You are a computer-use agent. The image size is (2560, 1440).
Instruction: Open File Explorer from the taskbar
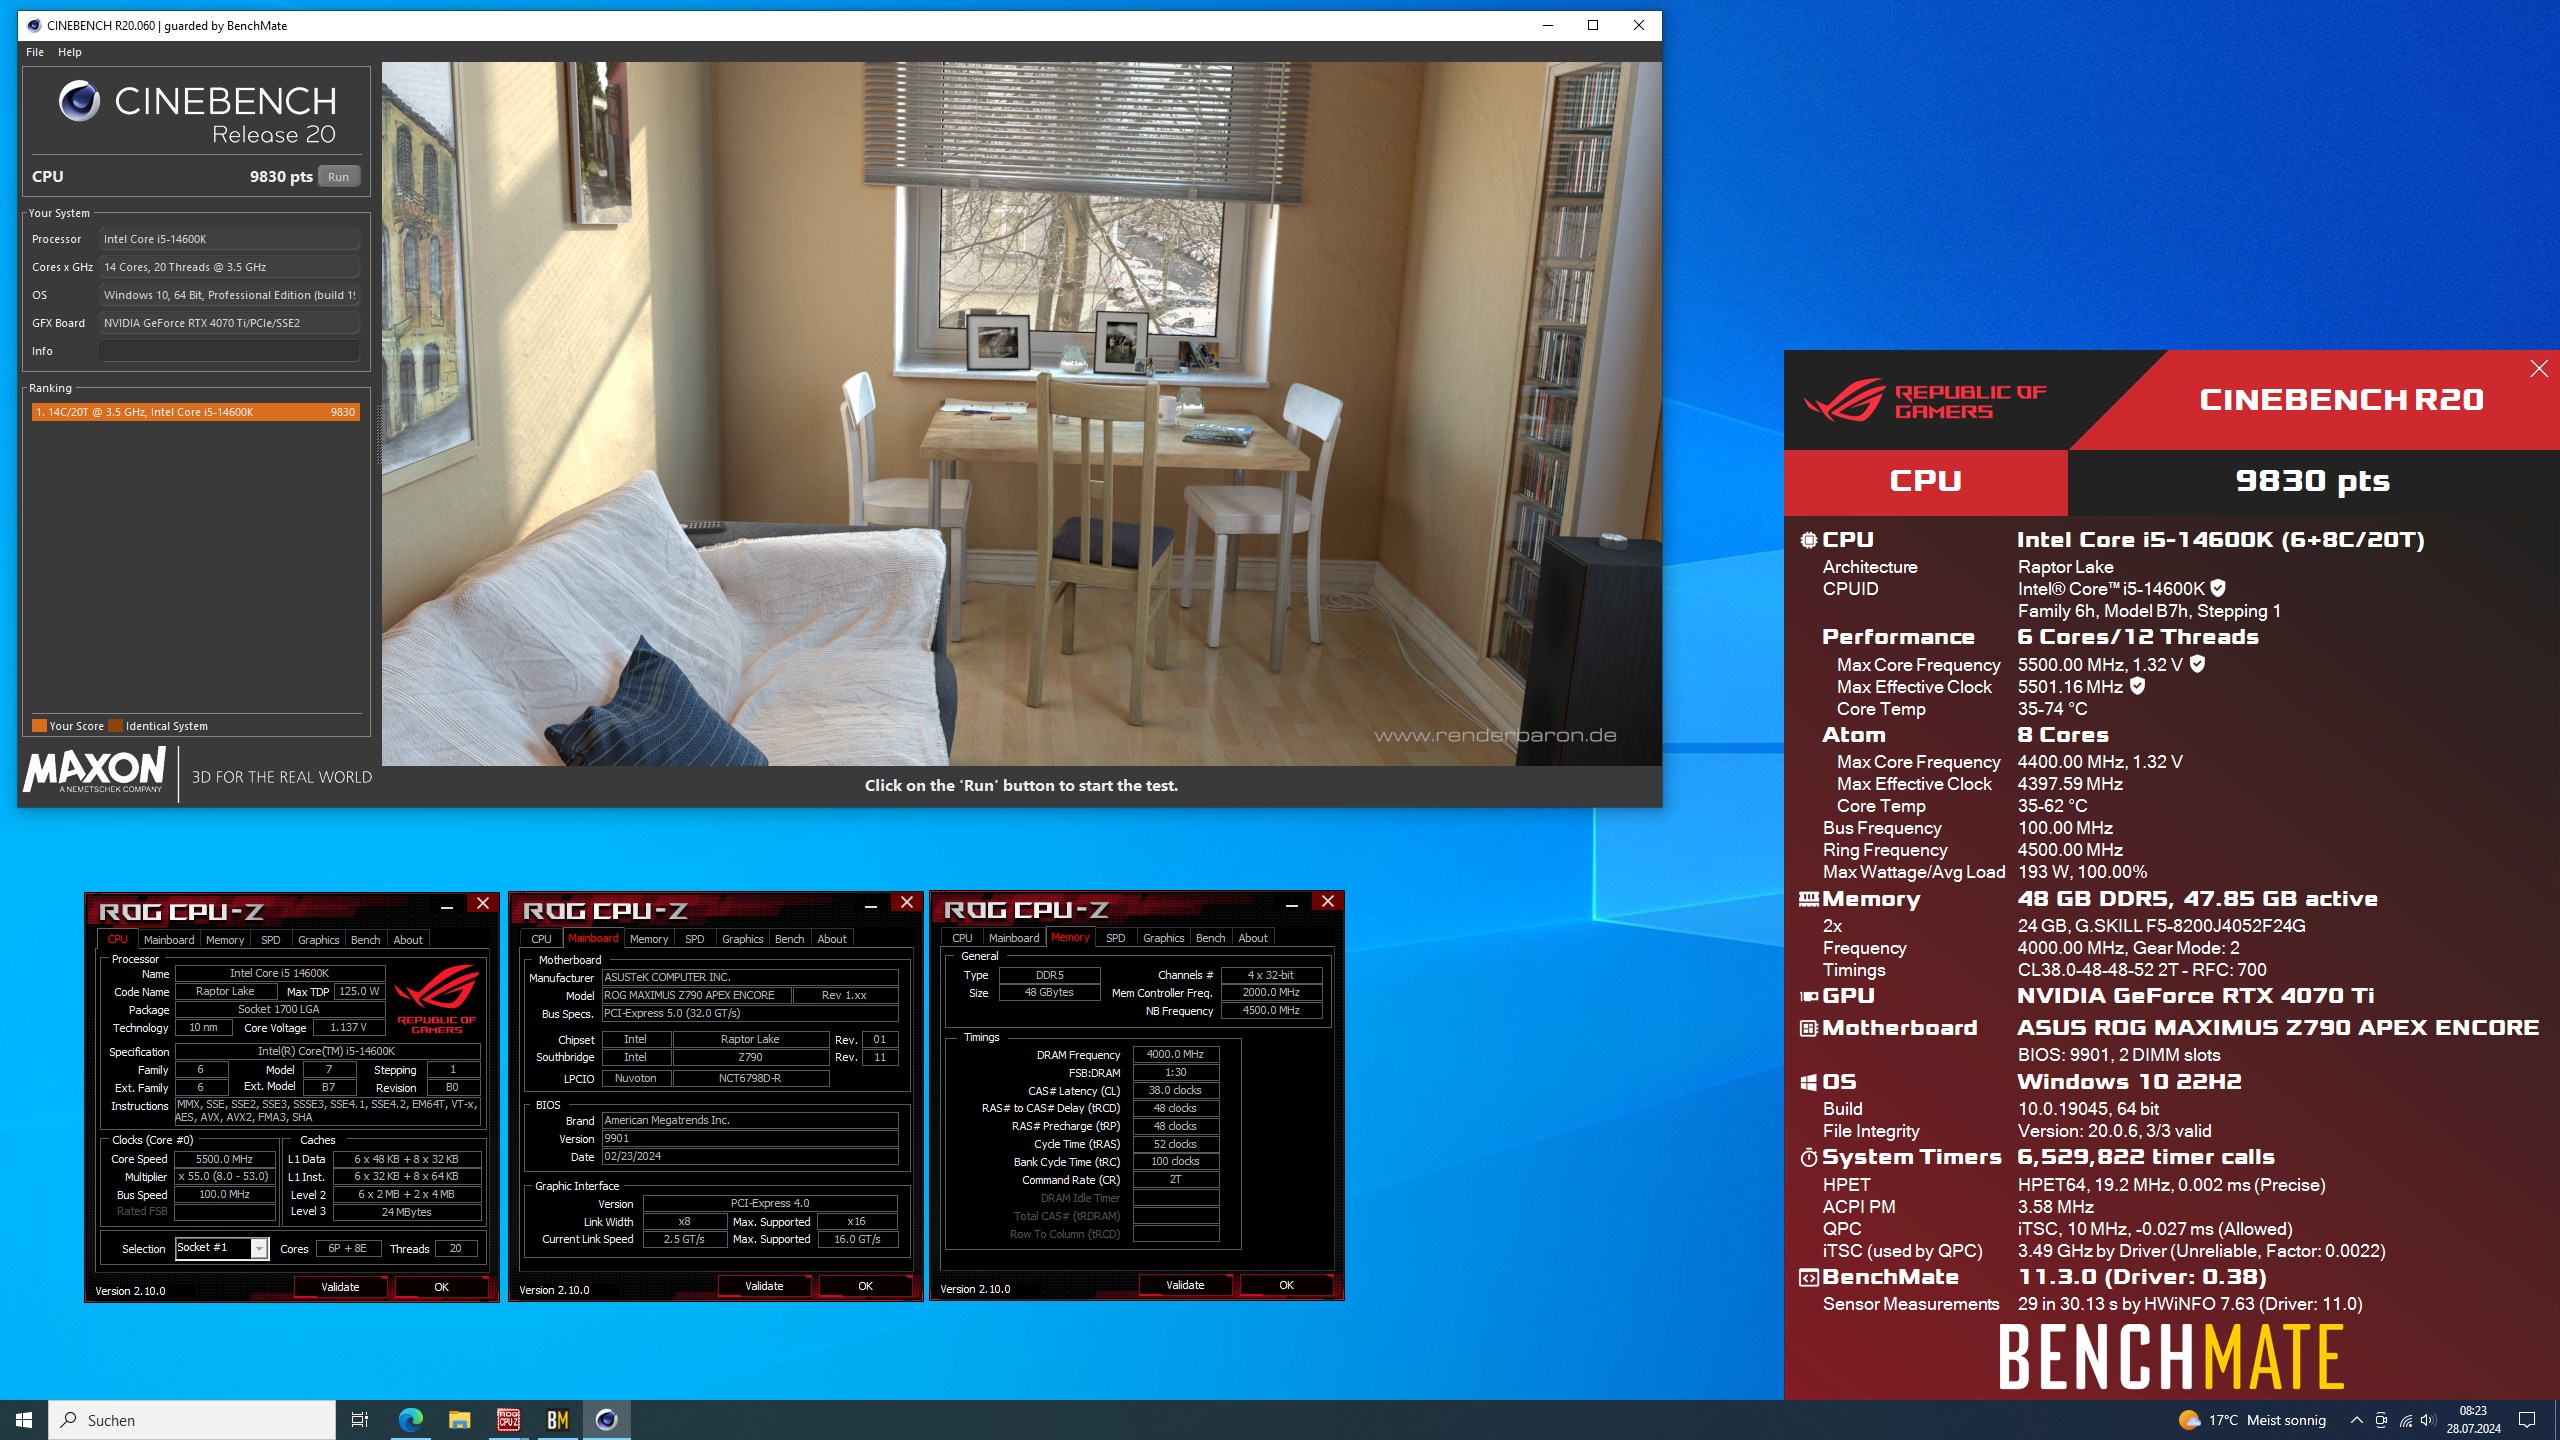[459, 1419]
